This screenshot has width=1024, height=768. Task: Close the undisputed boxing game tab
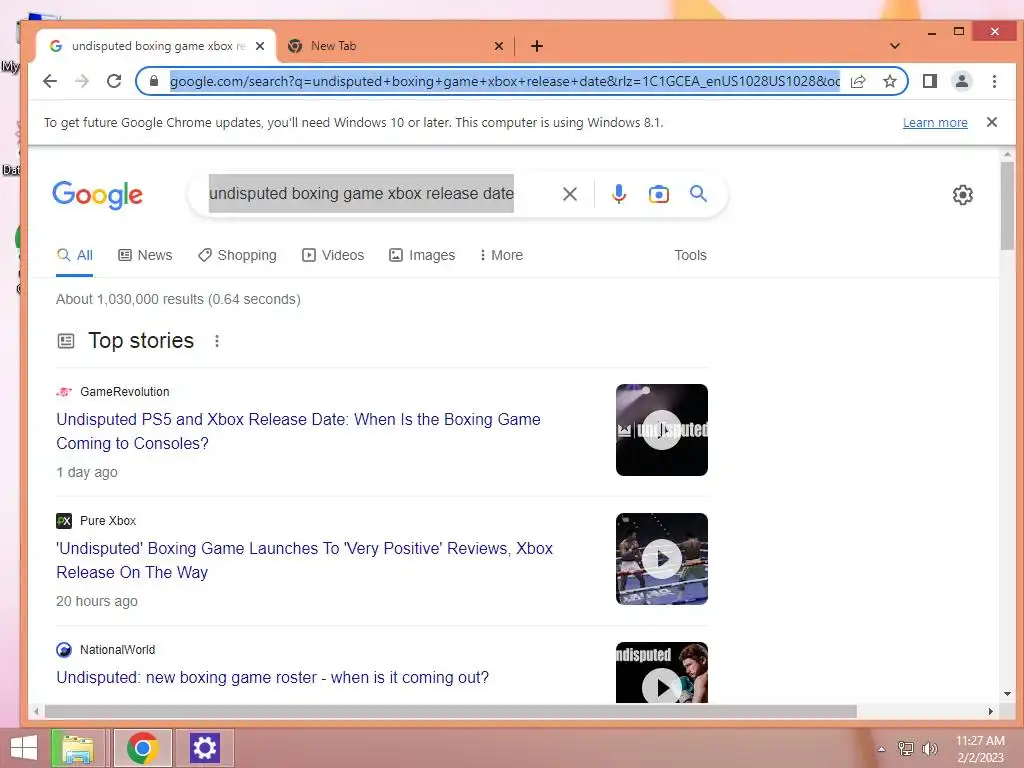(x=259, y=46)
